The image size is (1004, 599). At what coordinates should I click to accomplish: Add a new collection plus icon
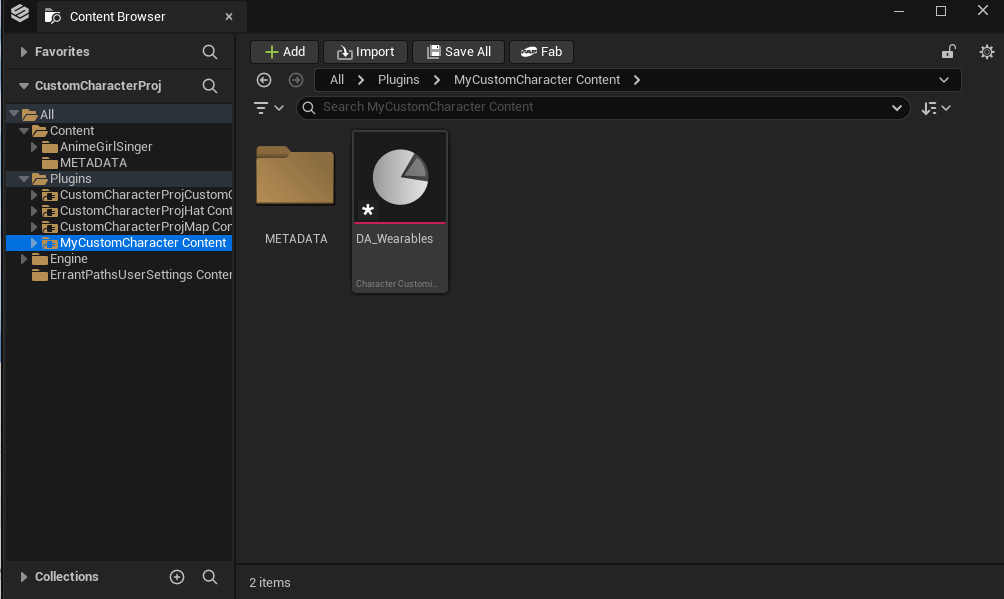(x=177, y=577)
